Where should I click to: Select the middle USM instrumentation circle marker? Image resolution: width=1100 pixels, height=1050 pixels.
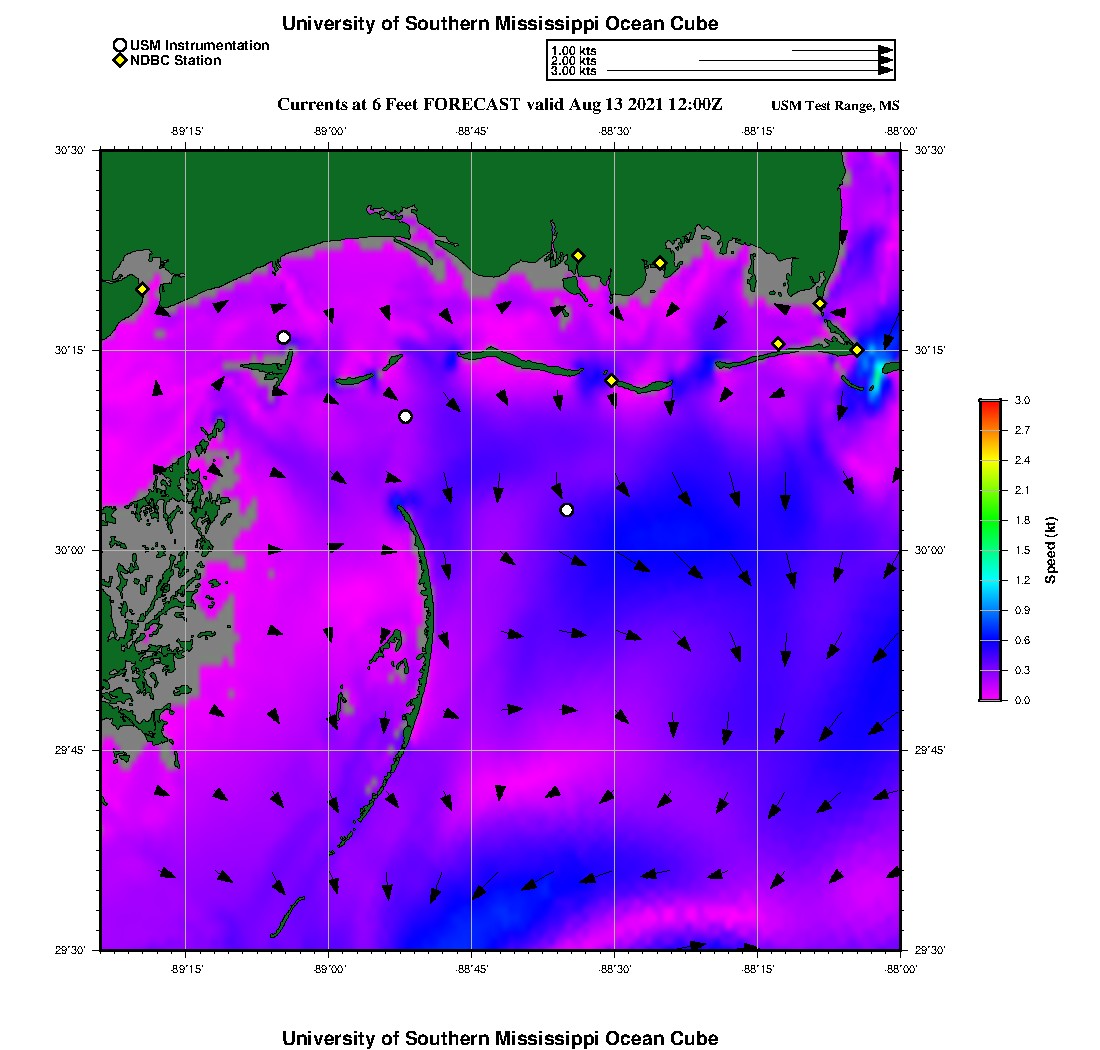[405, 417]
